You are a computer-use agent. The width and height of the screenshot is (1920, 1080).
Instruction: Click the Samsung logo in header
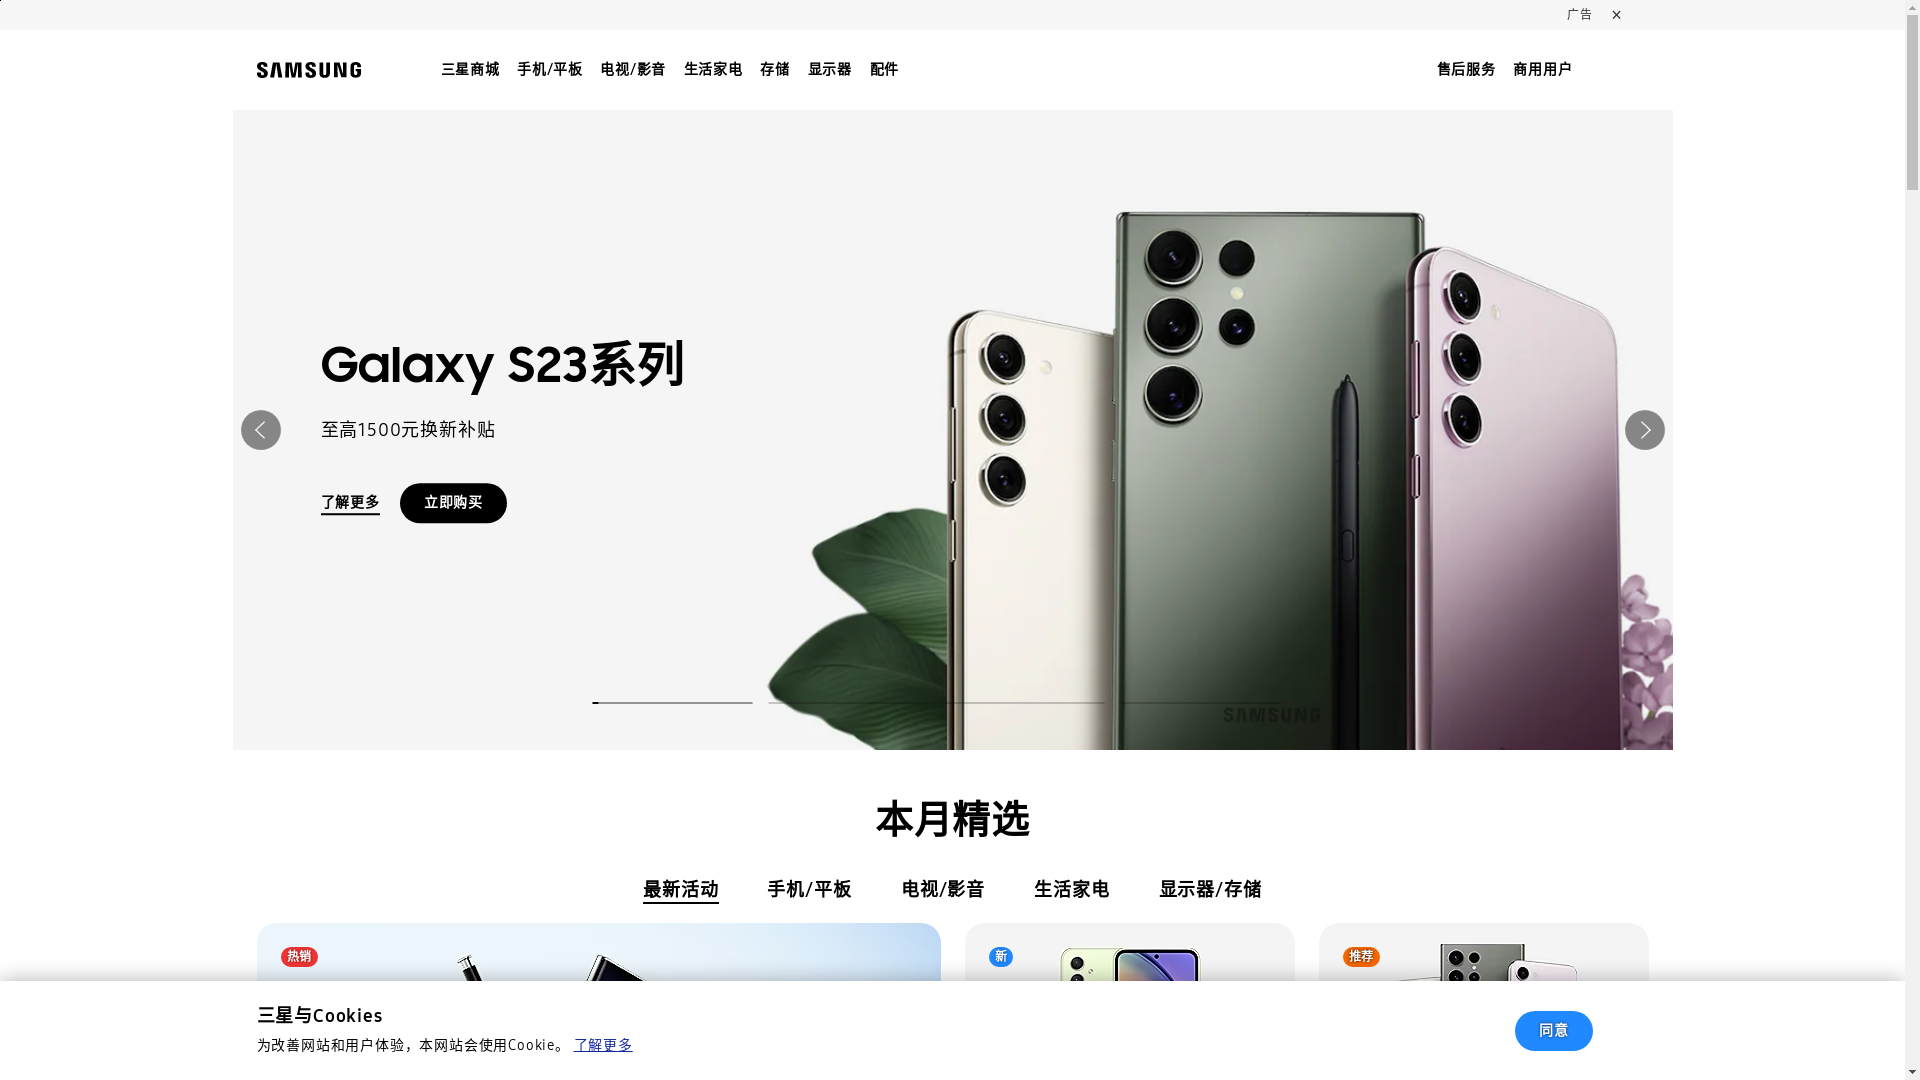click(308, 70)
